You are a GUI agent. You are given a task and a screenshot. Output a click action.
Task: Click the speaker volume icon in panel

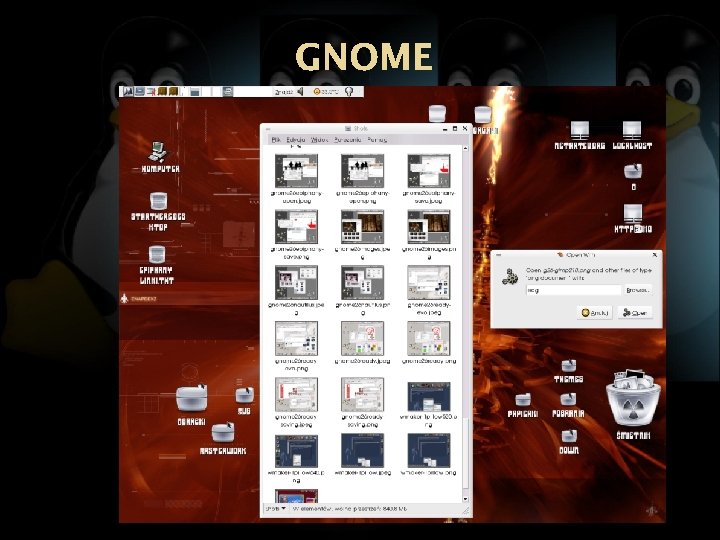pos(300,91)
